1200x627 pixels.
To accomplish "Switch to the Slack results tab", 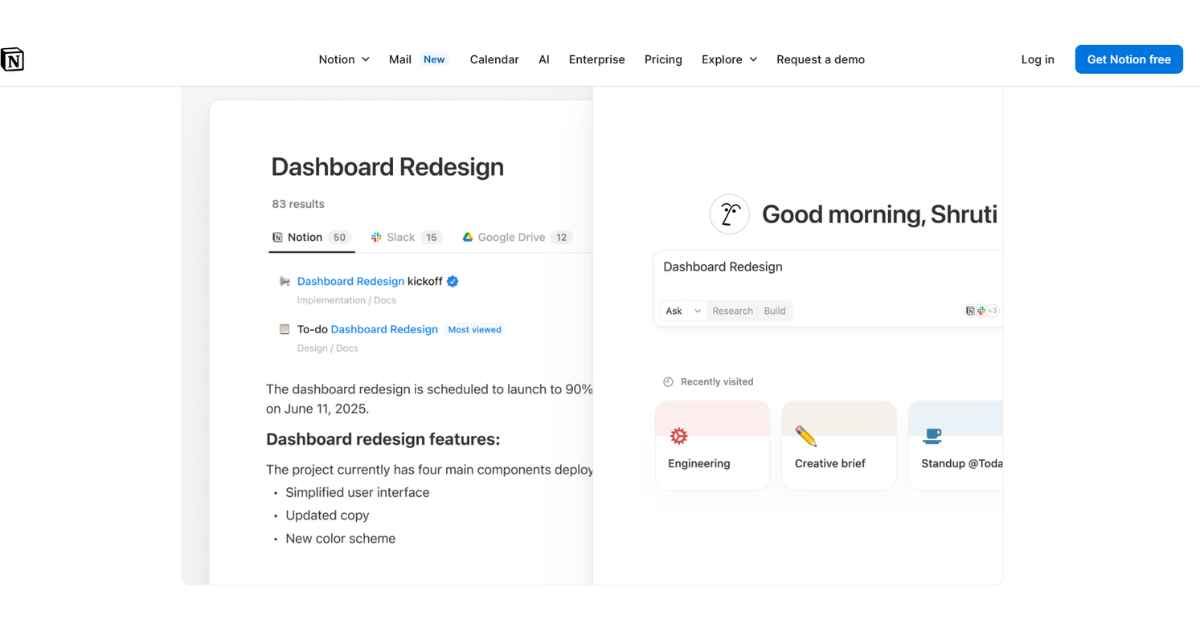I will click(406, 237).
